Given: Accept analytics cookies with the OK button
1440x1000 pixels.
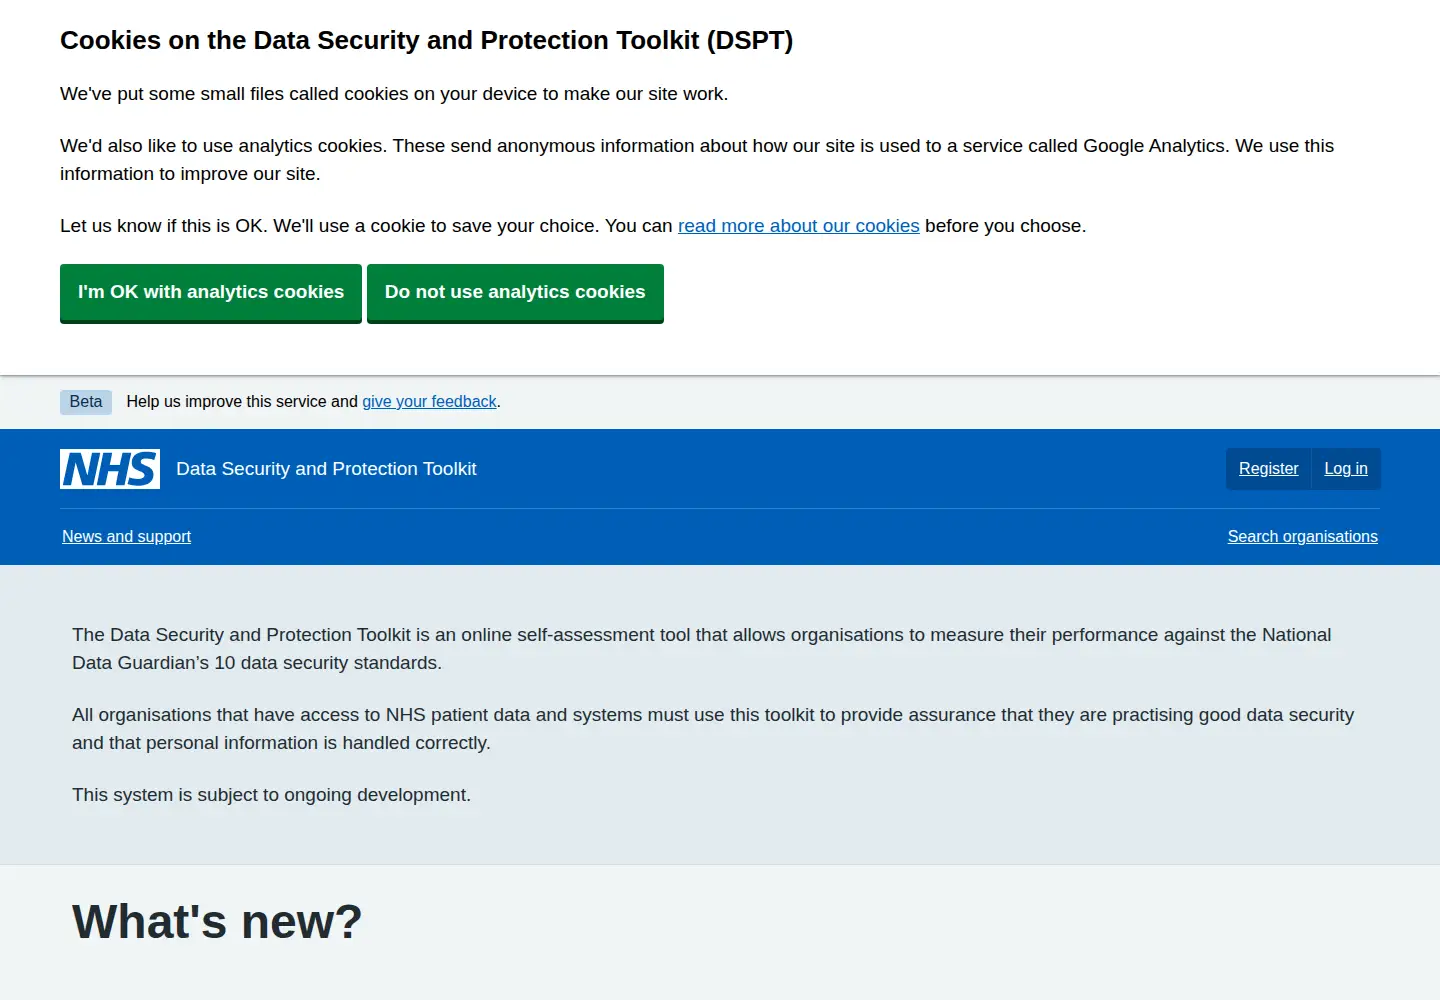Looking at the screenshot, I should tap(211, 293).
